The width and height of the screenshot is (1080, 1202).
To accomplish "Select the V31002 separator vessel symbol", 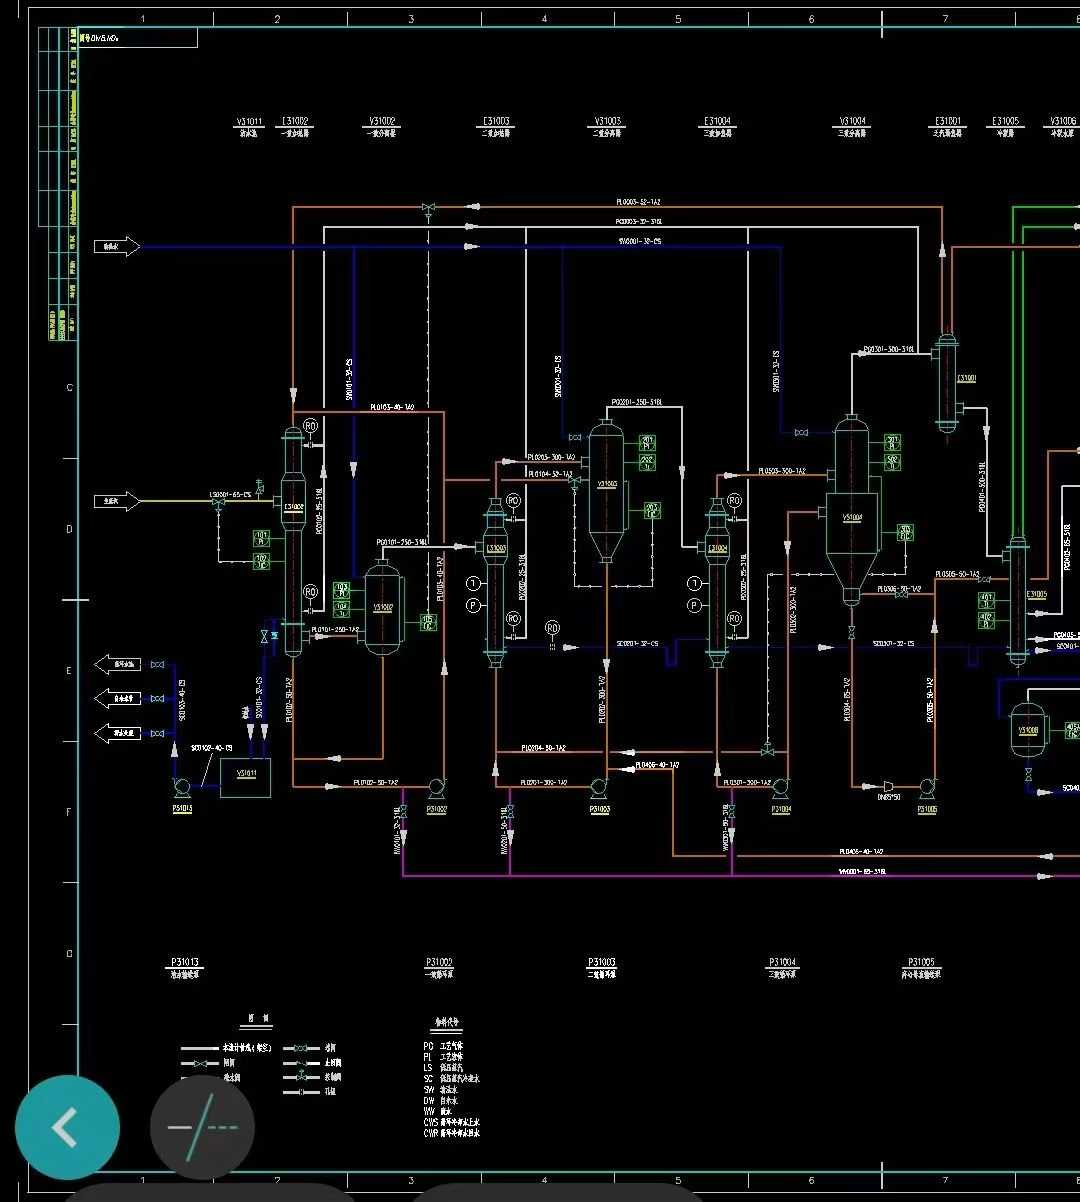I will point(383,605).
